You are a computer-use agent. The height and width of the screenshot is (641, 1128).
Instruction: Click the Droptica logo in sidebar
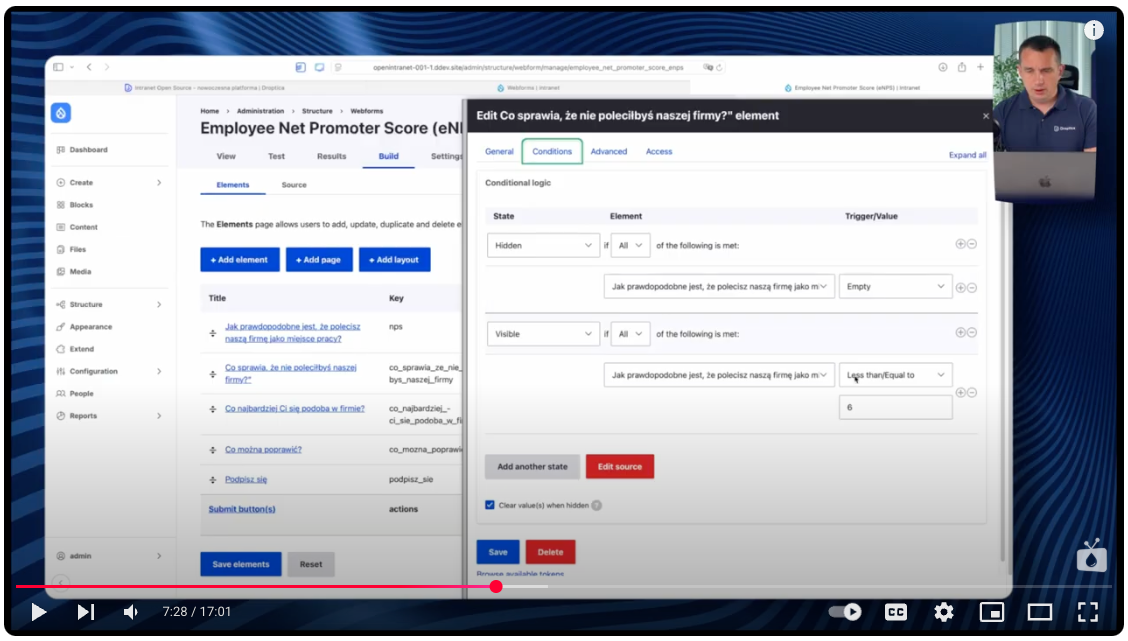(x=61, y=113)
